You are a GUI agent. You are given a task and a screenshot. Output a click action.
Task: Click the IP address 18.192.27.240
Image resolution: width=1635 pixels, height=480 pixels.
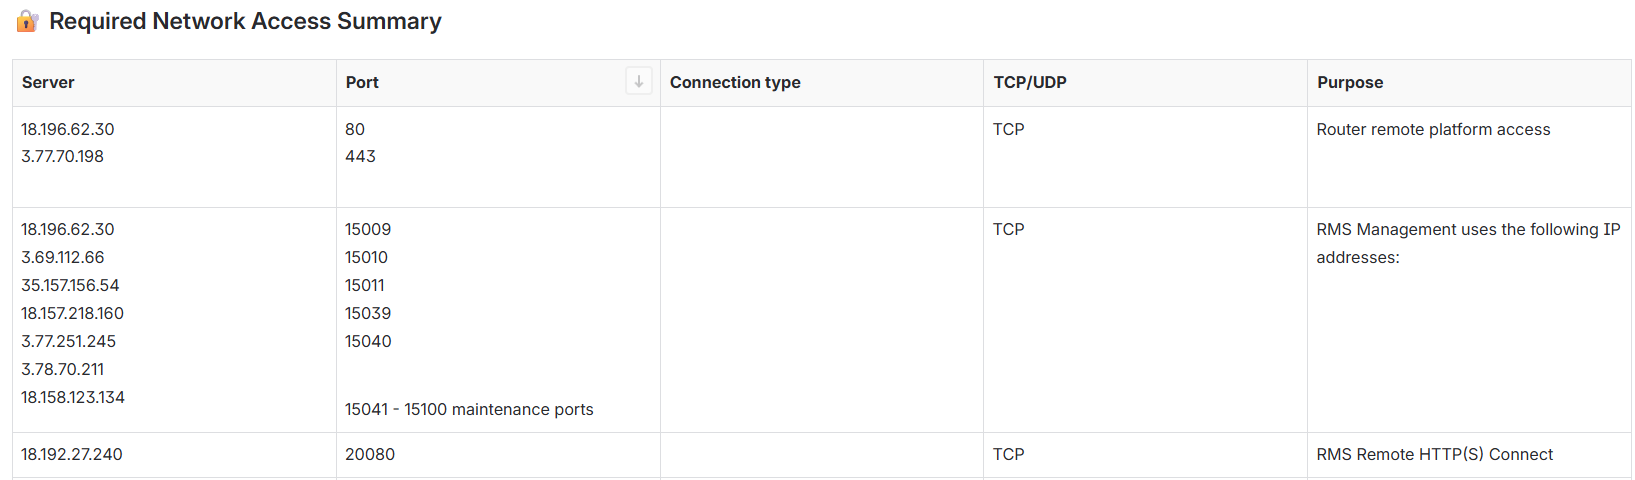[x=72, y=454]
